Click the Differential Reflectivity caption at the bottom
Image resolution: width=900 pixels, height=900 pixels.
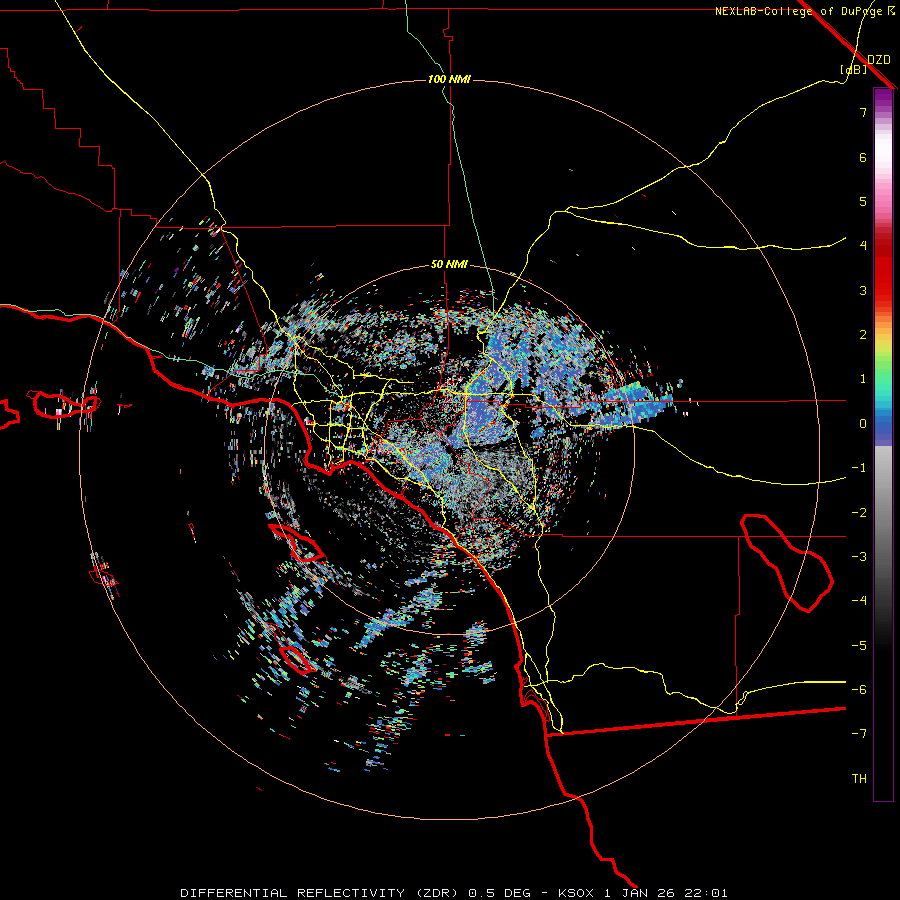(x=454, y=893)
